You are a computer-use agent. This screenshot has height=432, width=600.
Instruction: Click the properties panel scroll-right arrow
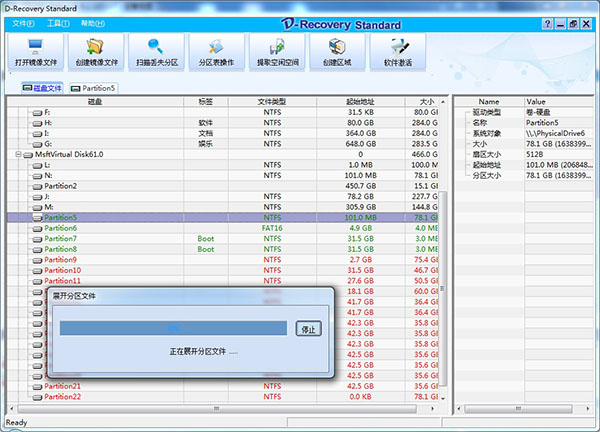click(x=588, y=409)
